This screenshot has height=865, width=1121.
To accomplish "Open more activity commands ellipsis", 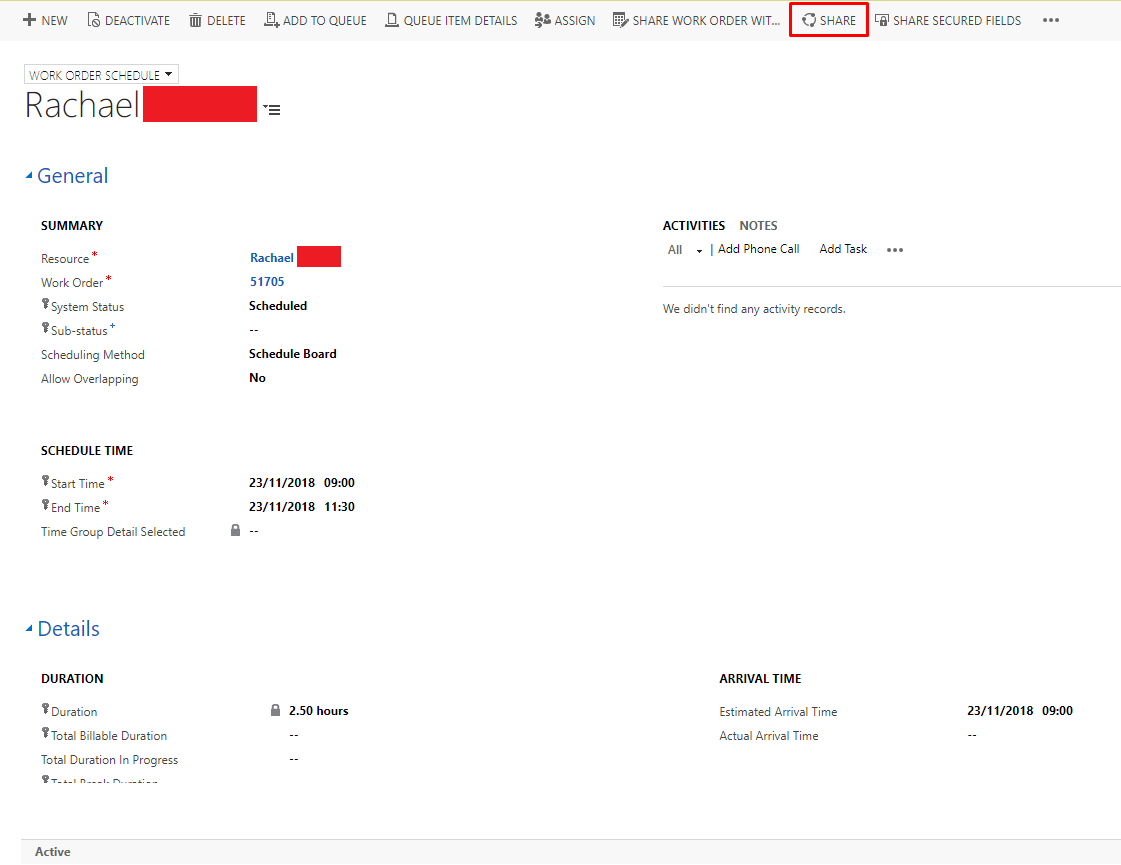I will coord(894,249).
